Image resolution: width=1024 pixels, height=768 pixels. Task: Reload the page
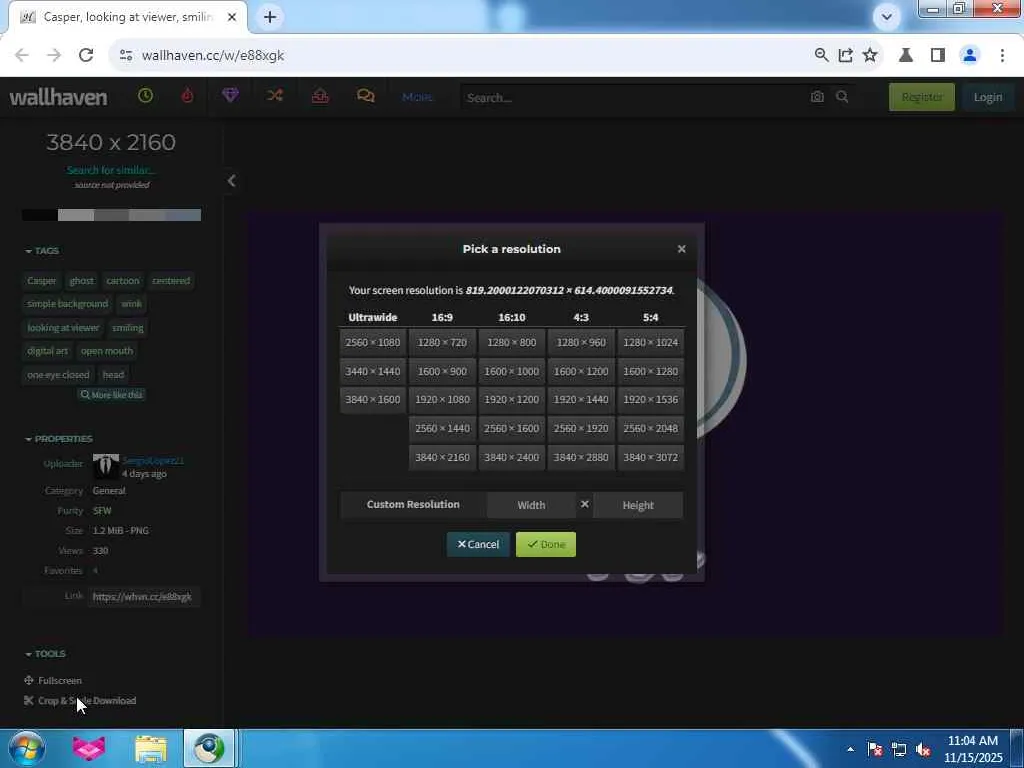(x=86, y=56)
